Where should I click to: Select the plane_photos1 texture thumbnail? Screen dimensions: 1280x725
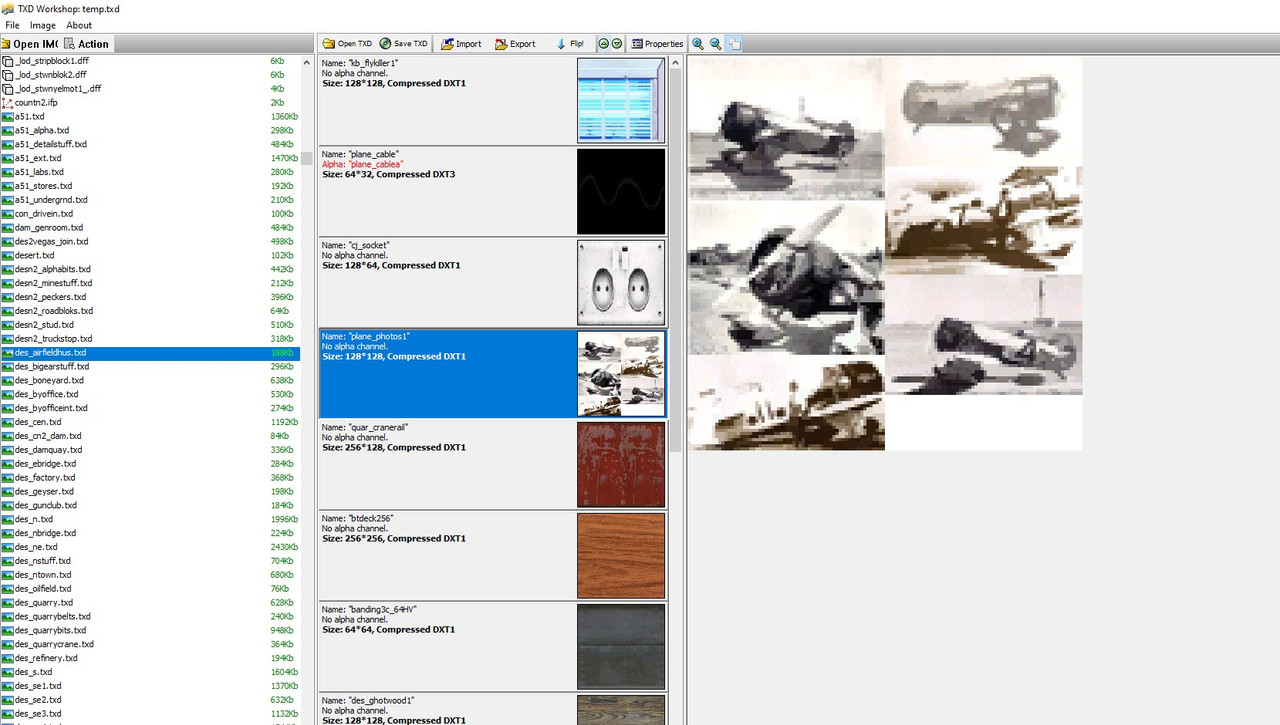pyautogui.click(x=621, y=373)
